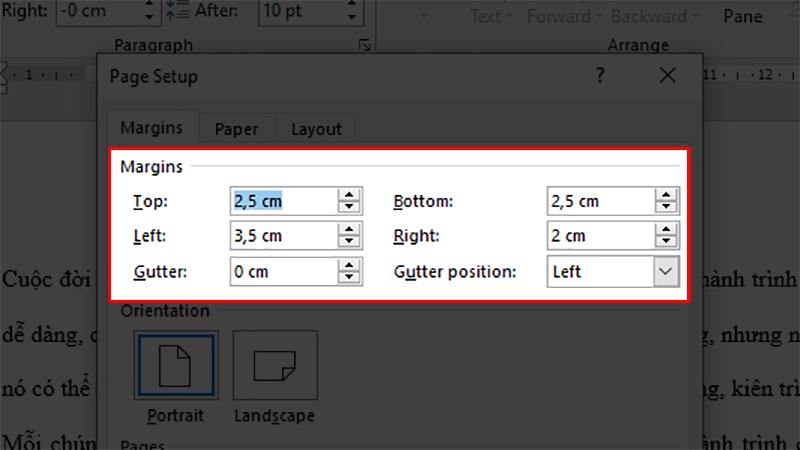
Task: Switch to the Layout tab
Action: [x=316, y=129]
